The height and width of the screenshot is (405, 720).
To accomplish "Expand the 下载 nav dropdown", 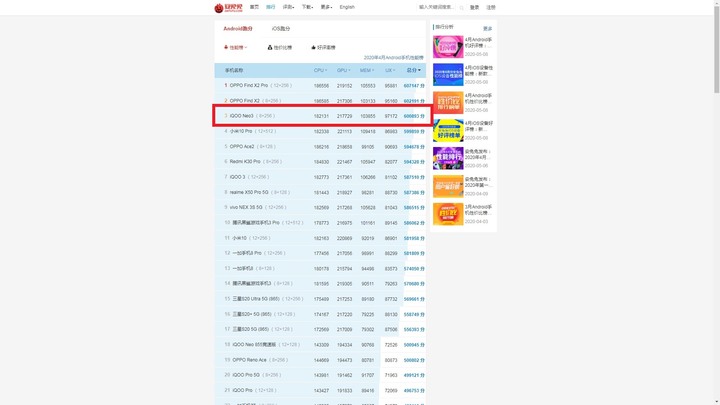I will click(x=307, y=7).
